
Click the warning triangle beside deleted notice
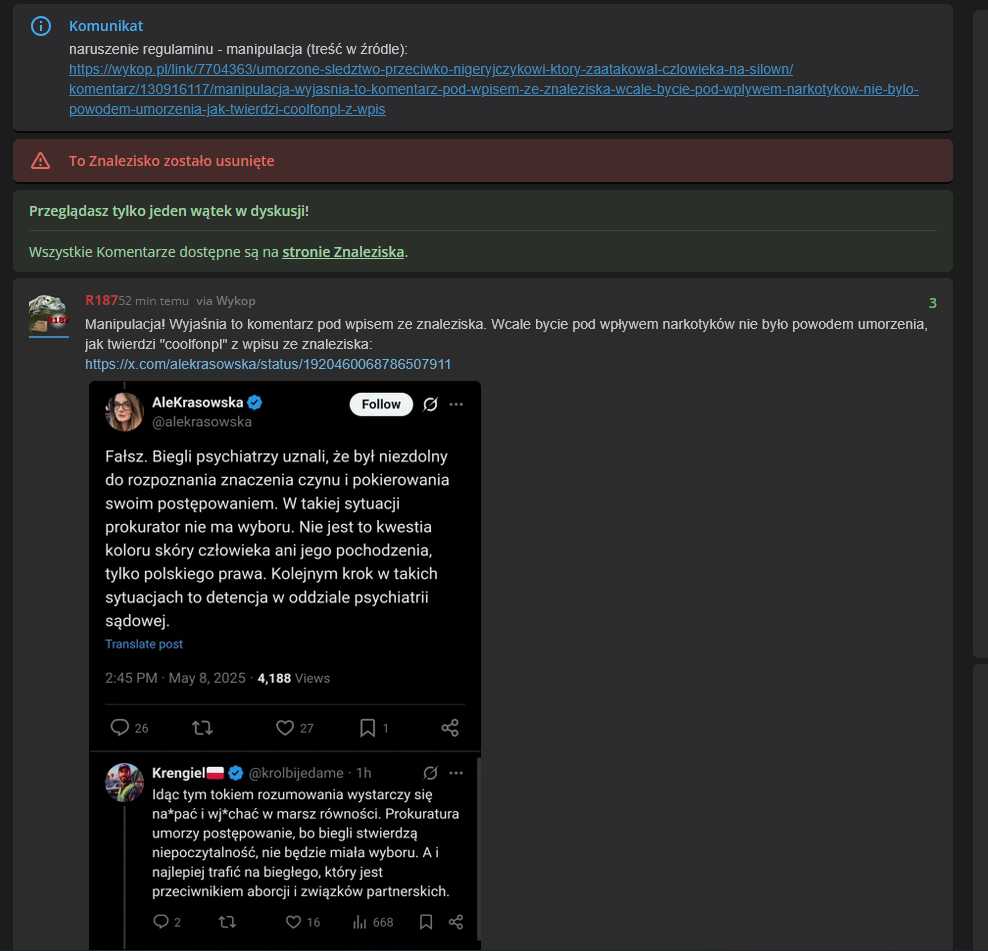40,161
